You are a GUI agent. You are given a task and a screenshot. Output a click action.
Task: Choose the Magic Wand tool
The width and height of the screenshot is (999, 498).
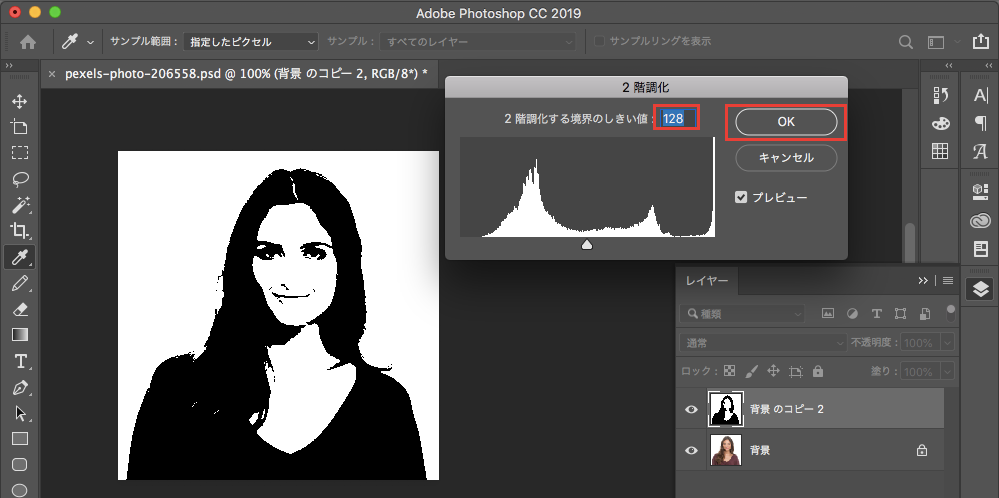19,206
